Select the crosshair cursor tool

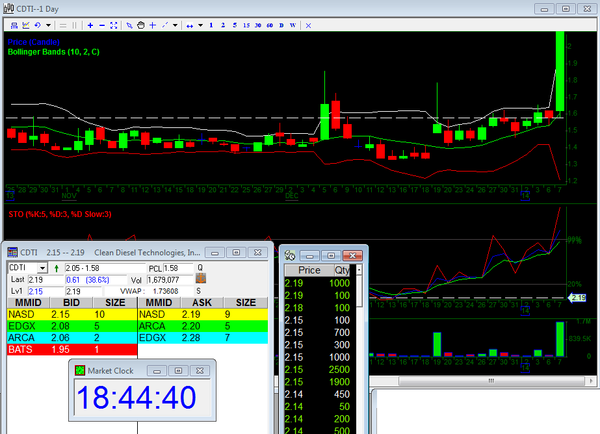153,25
